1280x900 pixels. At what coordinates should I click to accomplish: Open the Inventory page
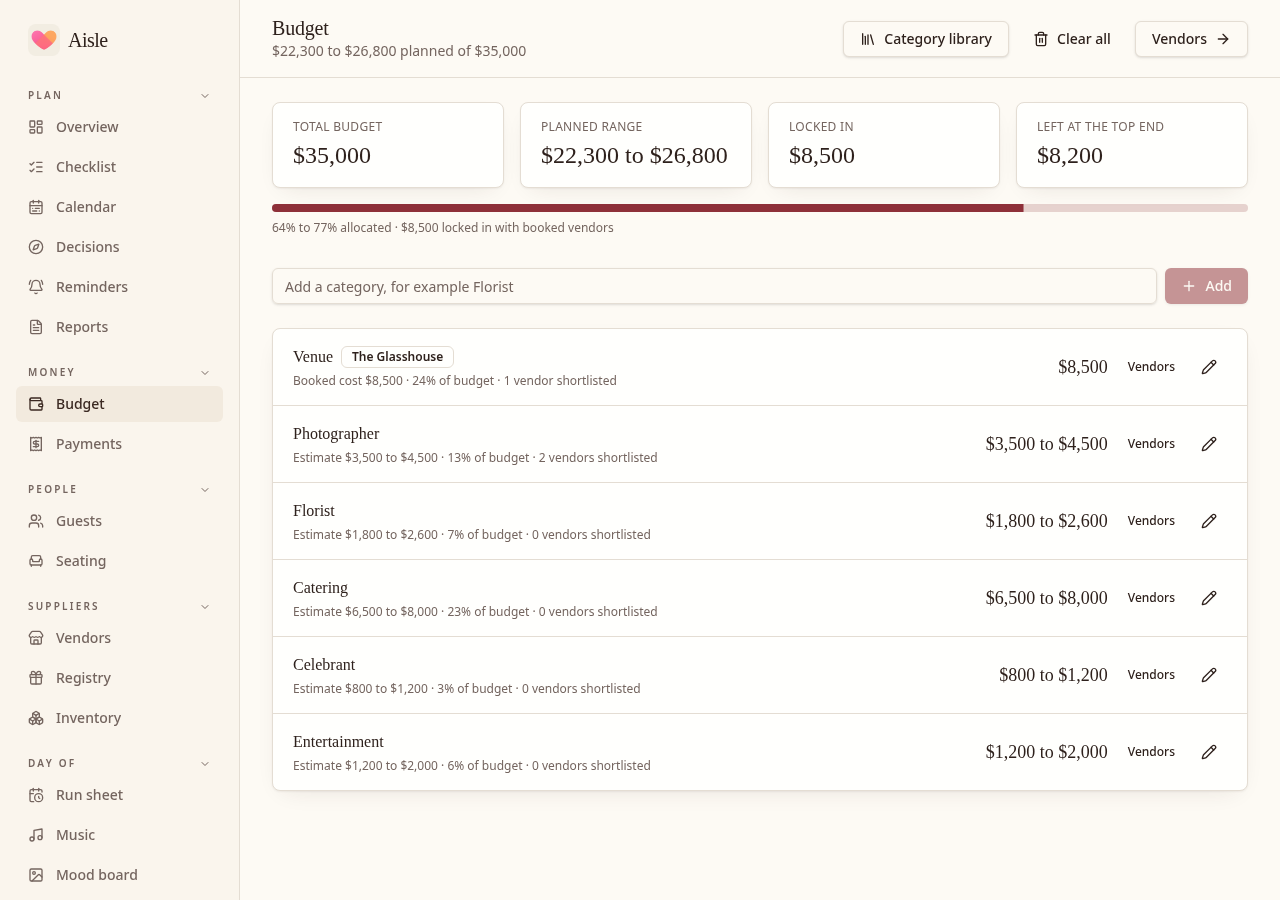(x=119, y=718)
